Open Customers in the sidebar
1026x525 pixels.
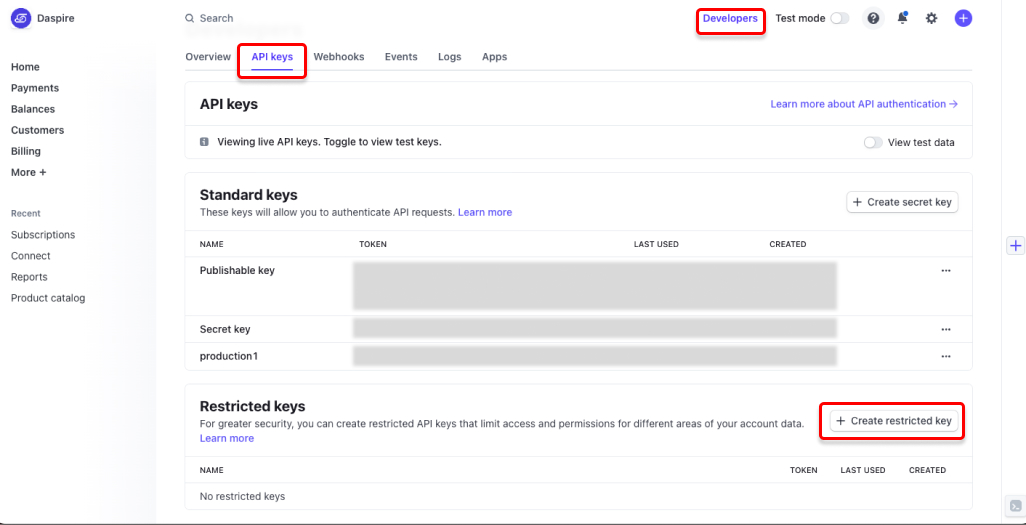(x=38, y=130)
